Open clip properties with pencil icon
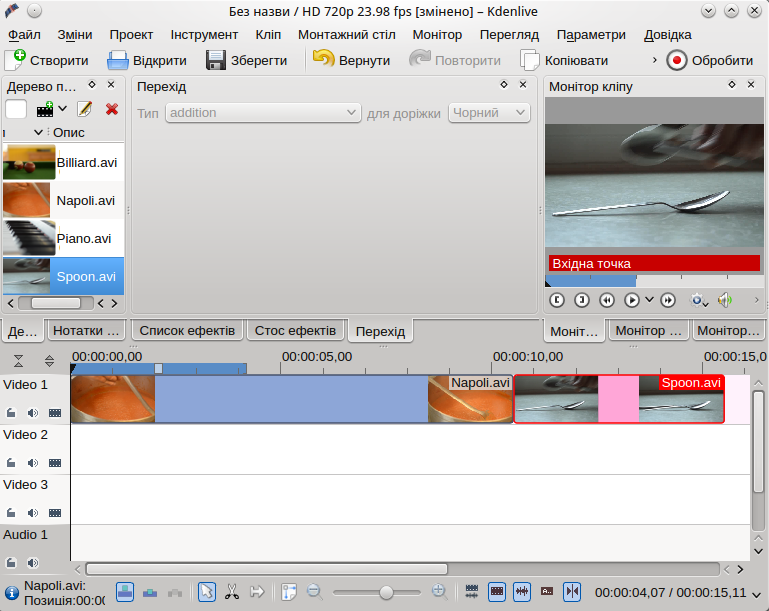 point(85,109)
